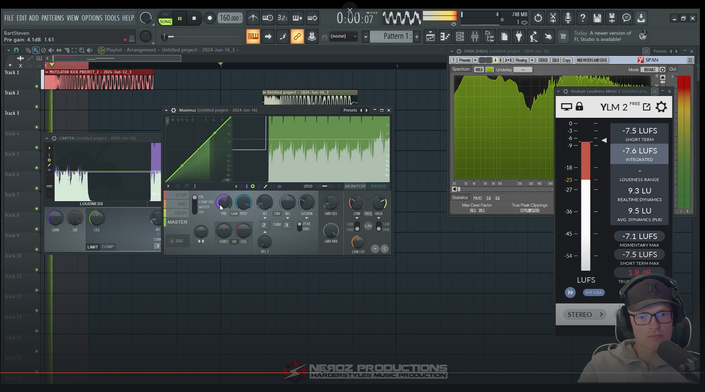
Task: Open the Channel rack view icon
Action: pyautogui.click(x=460, y=36)
